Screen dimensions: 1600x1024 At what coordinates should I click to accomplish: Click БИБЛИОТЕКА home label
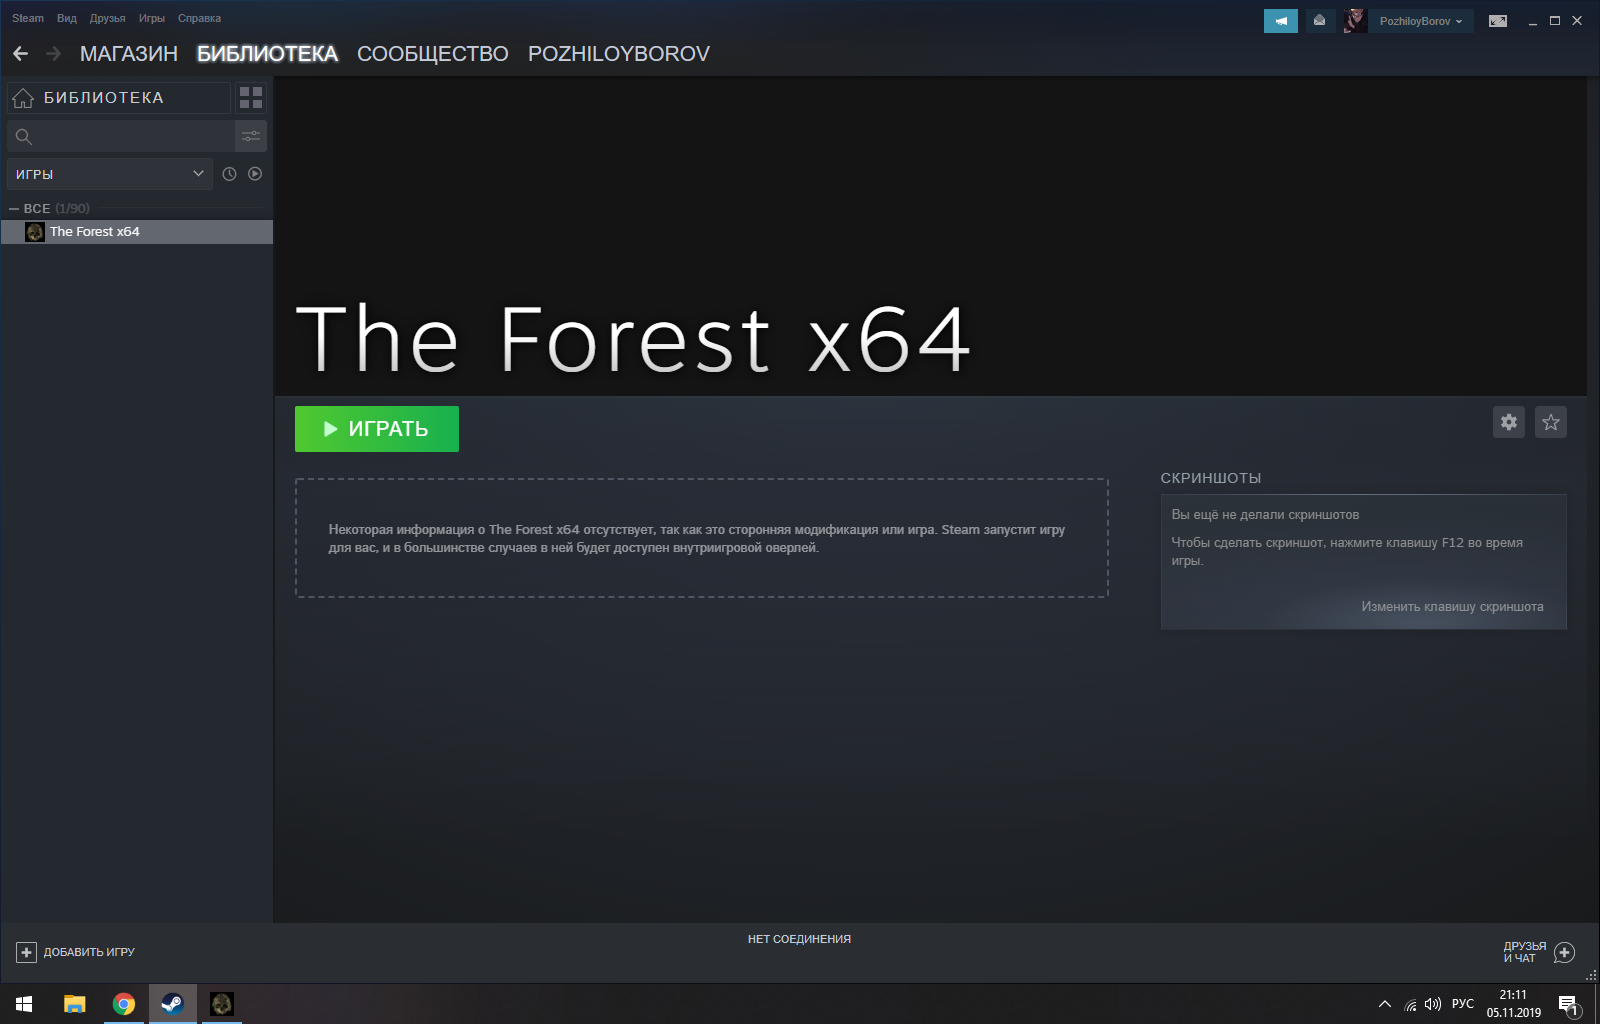104,98
